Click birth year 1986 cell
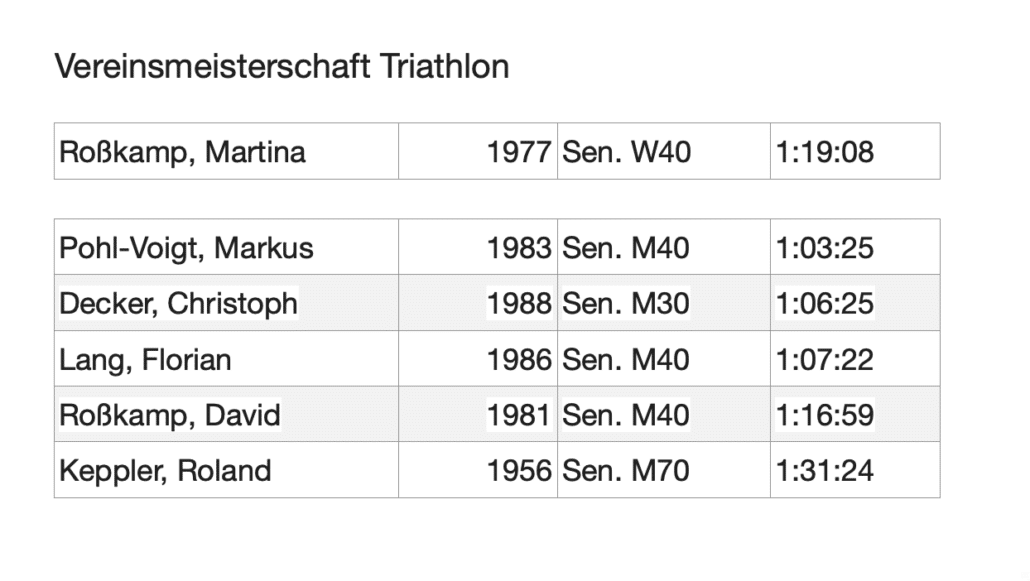The width and height of the screenshot is (1030, 581). click(x=478, y=359)
